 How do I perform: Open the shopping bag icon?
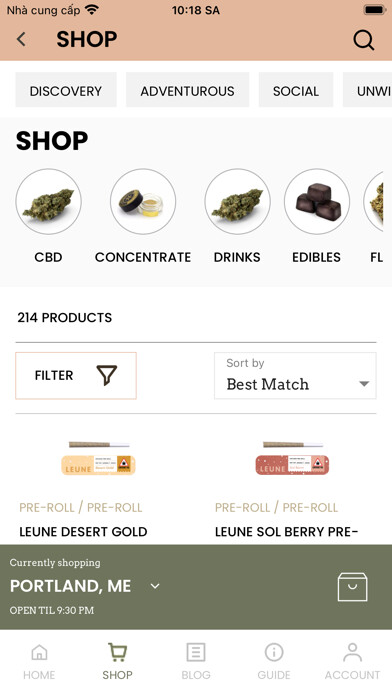coord(352,587)
